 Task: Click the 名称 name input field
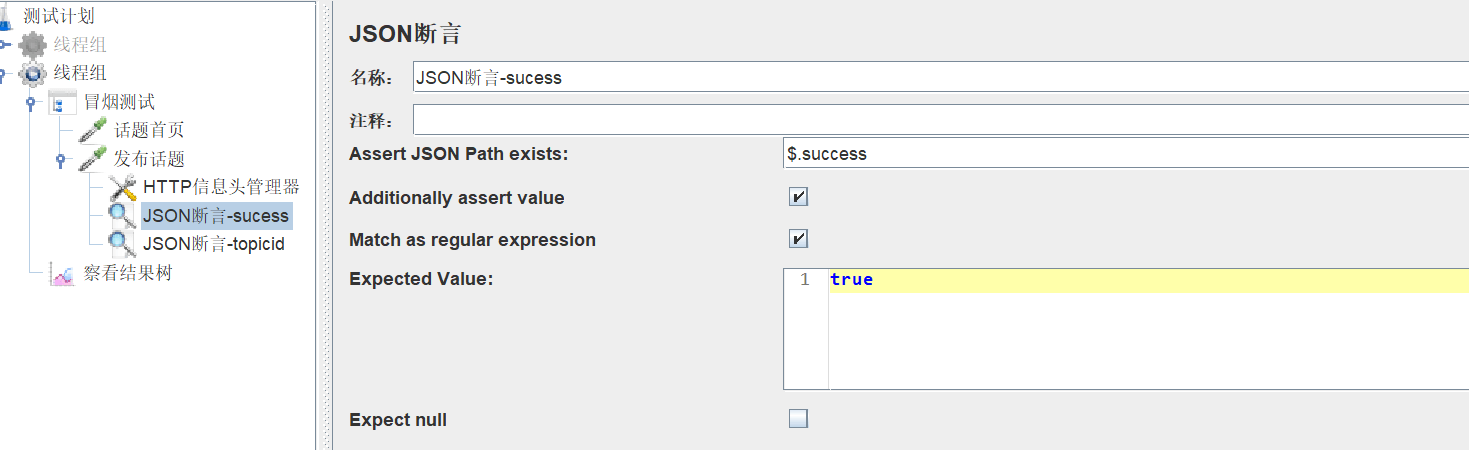click(940, 77)
